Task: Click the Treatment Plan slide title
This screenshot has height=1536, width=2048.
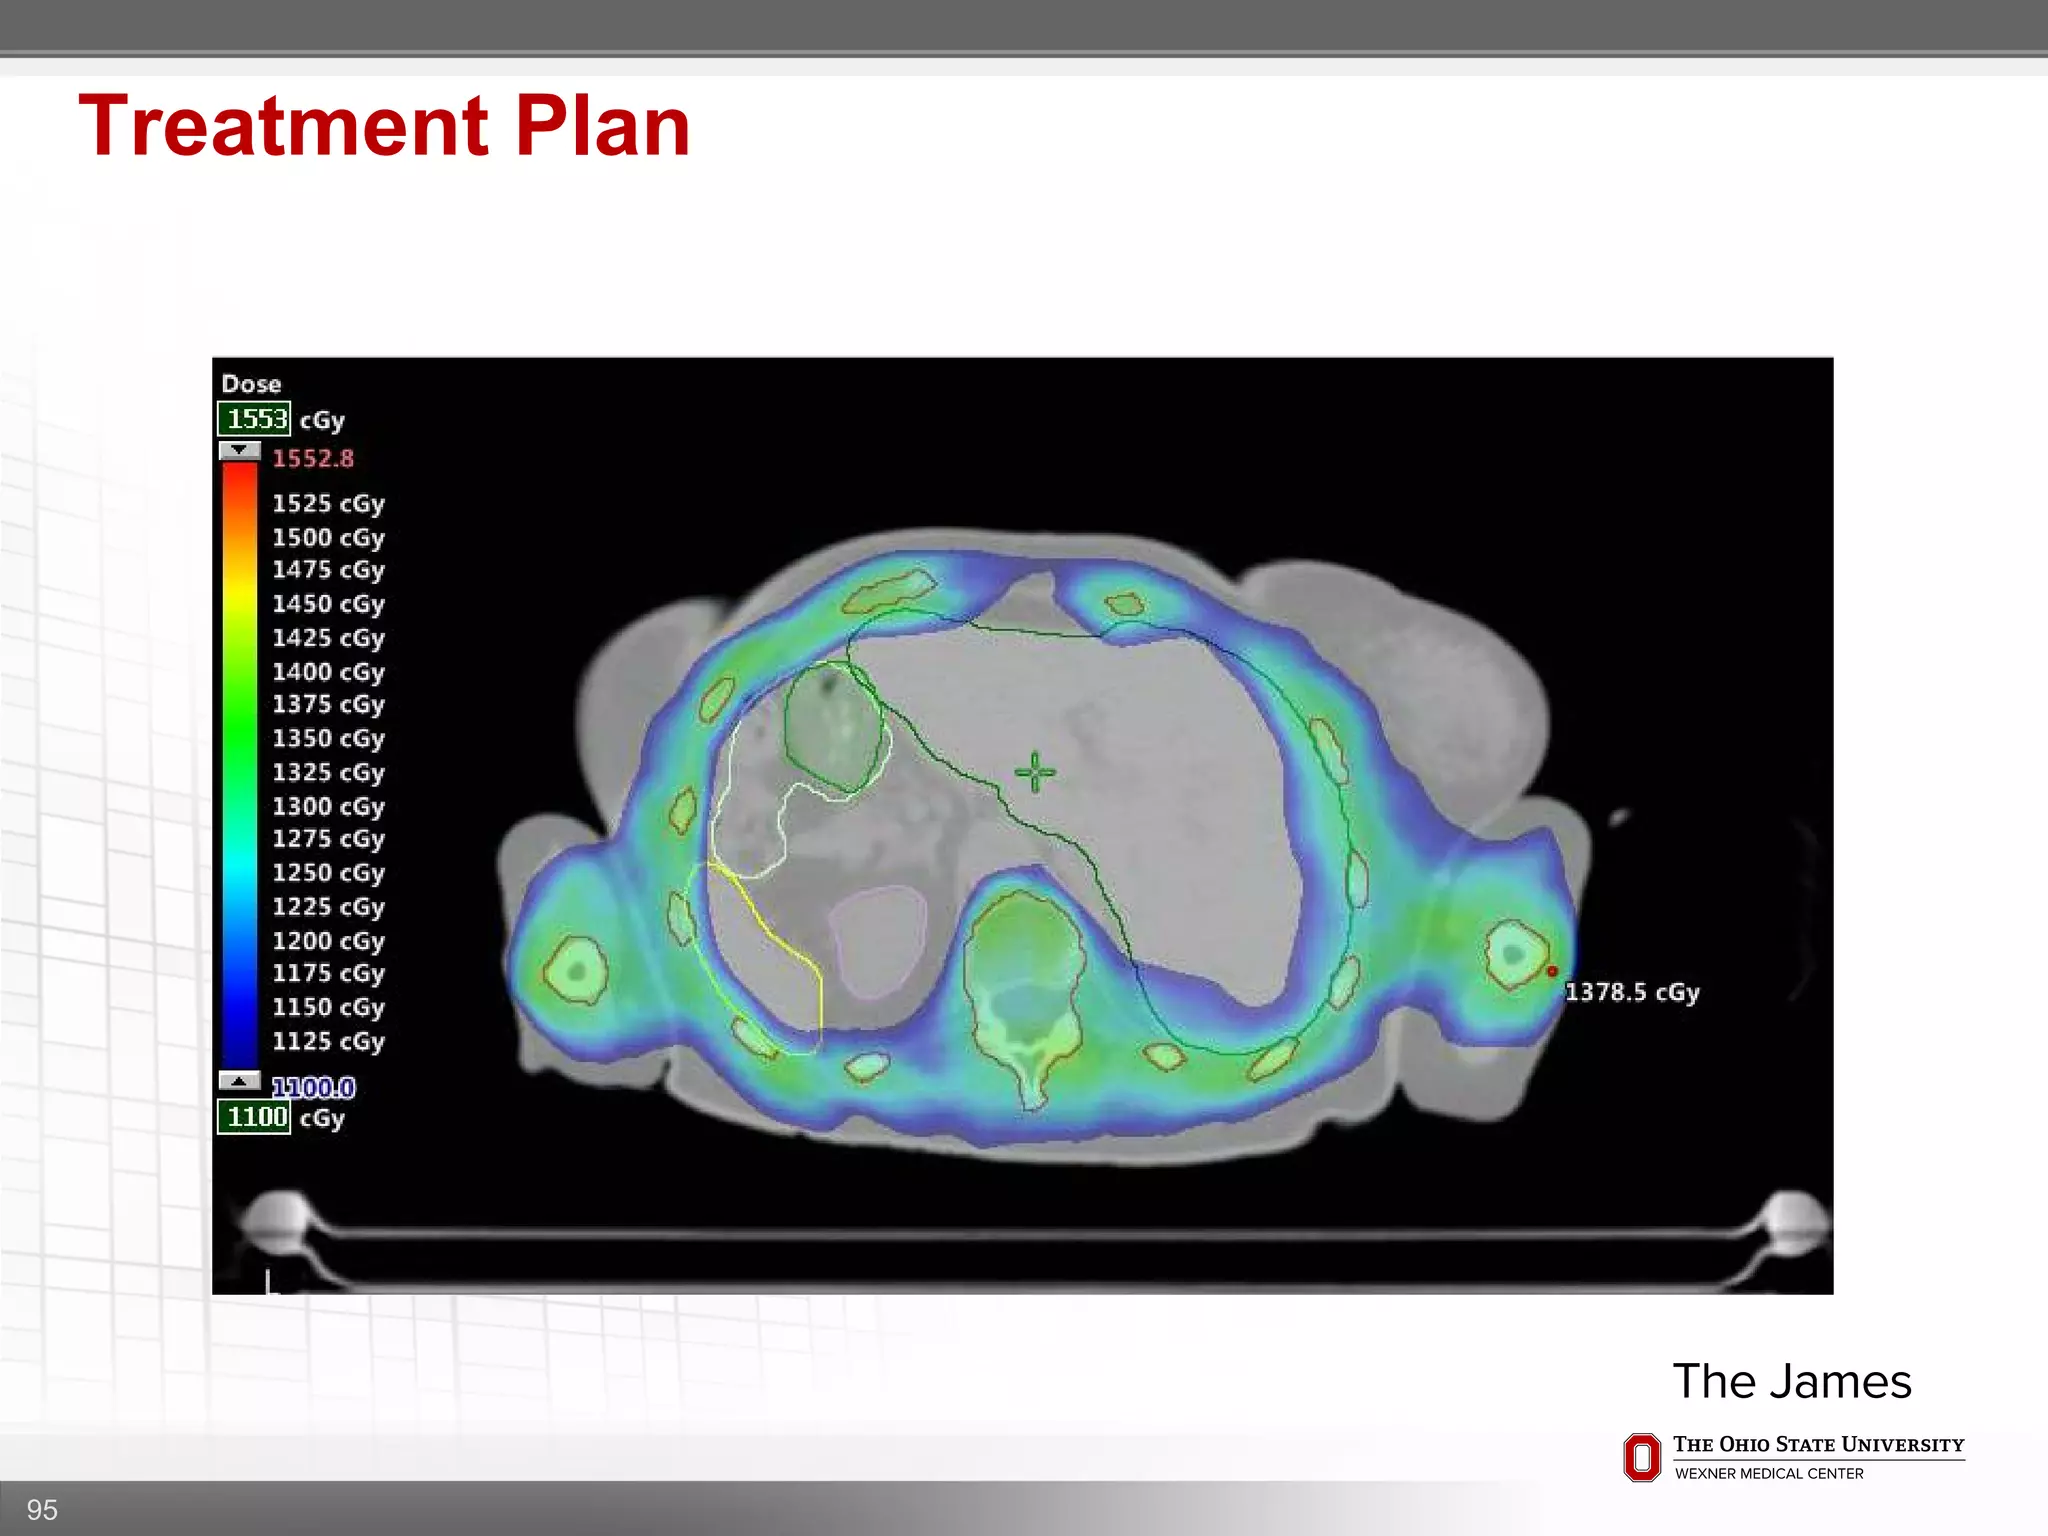Action: (x=385, y=126)
